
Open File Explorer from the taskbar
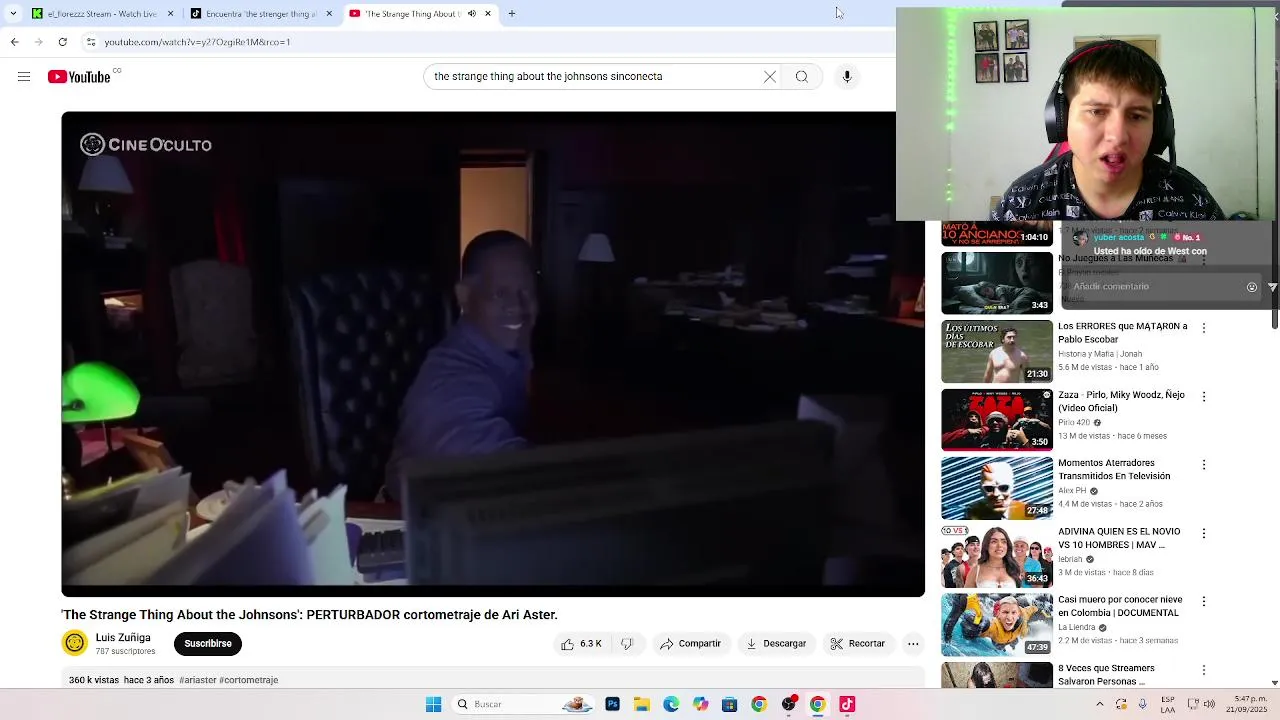pyautogui.click(x=641, y=705)
